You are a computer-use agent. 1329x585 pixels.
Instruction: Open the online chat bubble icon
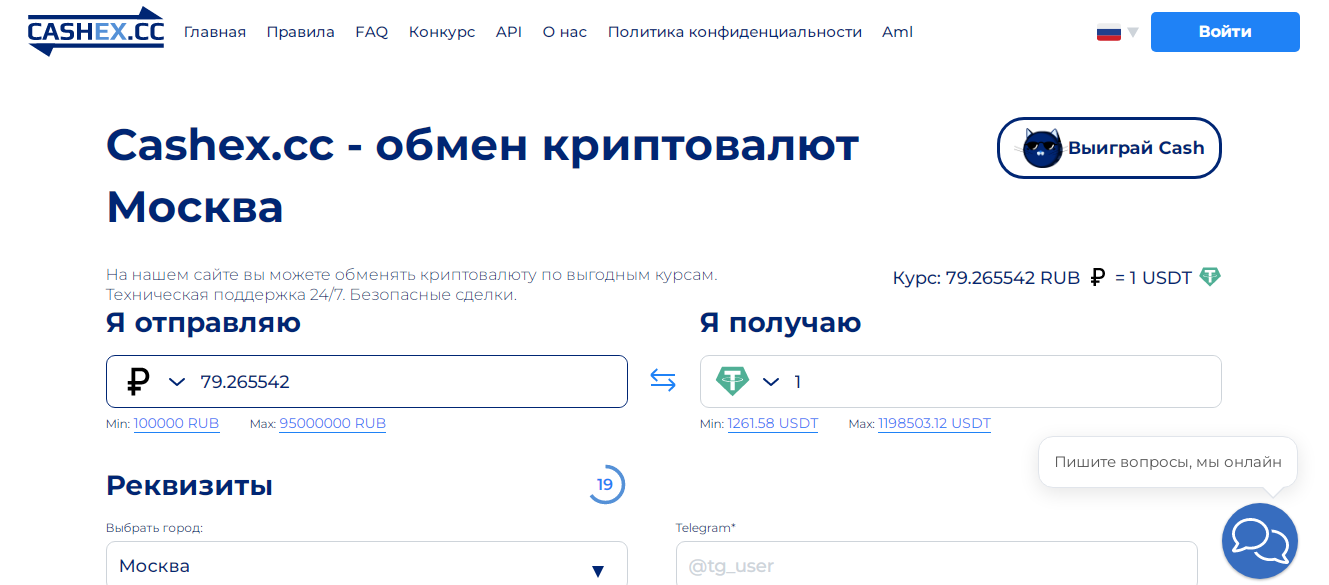[x=1260, y=541]
